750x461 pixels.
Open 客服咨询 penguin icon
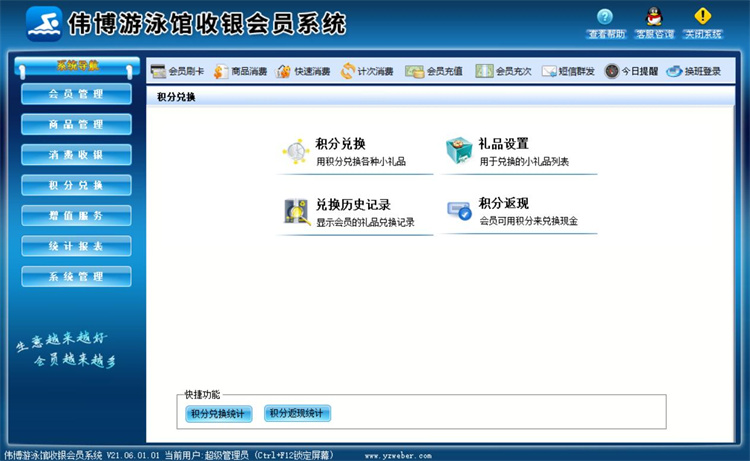pyautogui.click(x=654, y=16)
